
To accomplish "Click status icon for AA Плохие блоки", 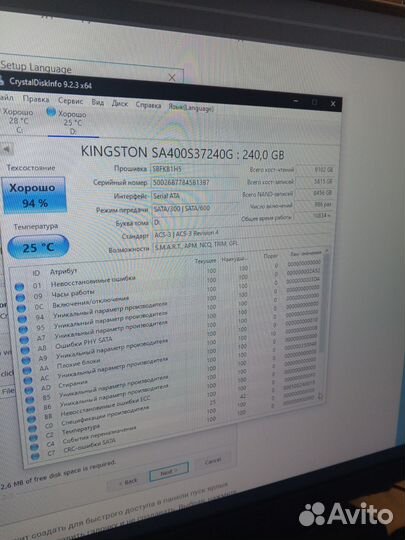I will pyautogui.click(x=27, y=370).
